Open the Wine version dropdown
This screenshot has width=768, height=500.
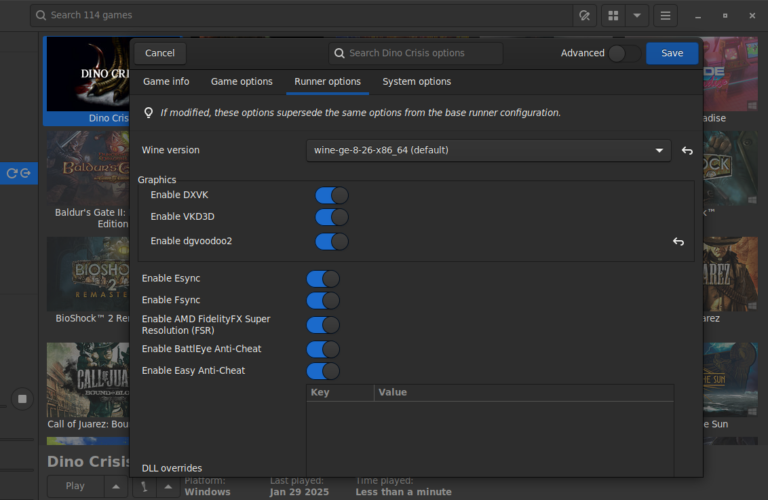pyautogui.click(x=488, y=150)
